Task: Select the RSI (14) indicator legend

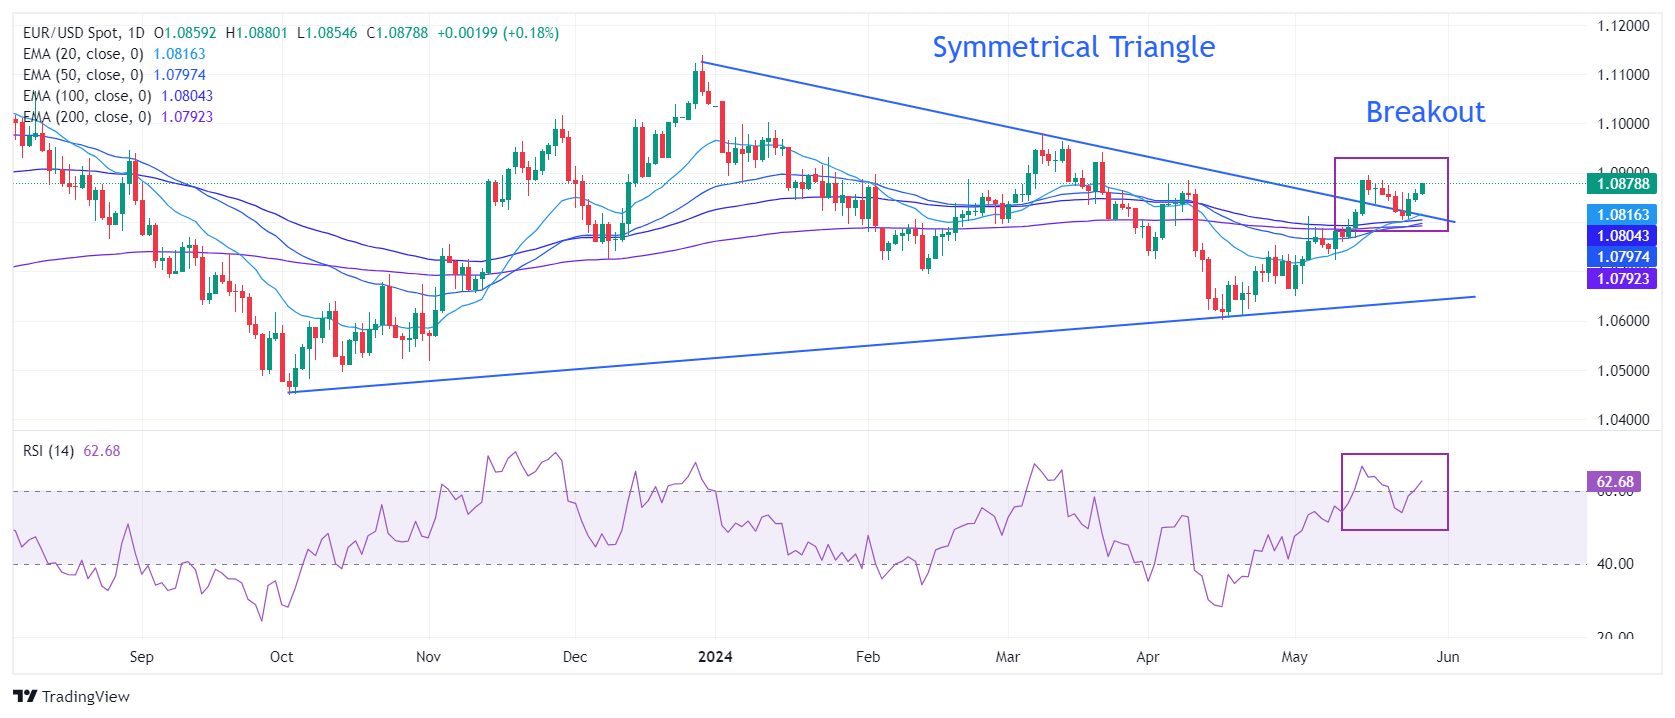Action: click(49, 451)
